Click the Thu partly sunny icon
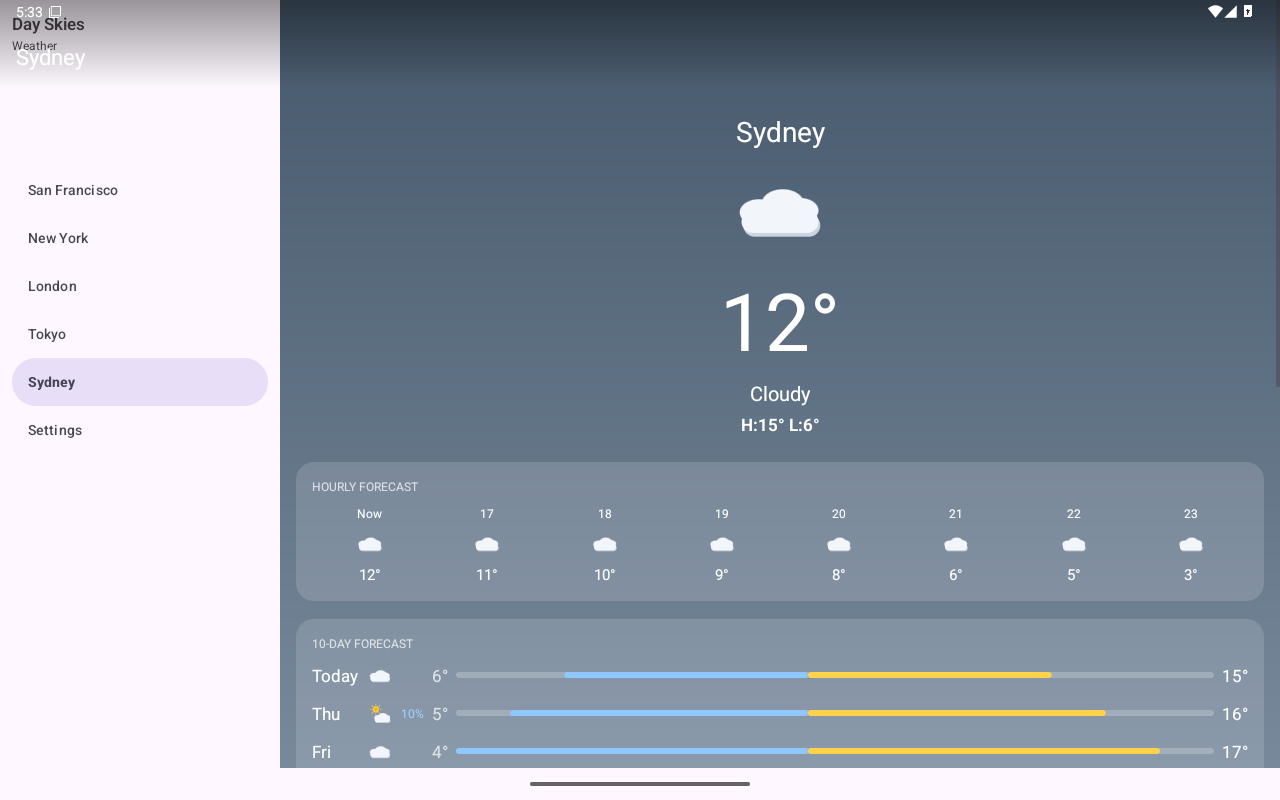This screenshot has height=800, width=1280. click(x=380, y=714)
